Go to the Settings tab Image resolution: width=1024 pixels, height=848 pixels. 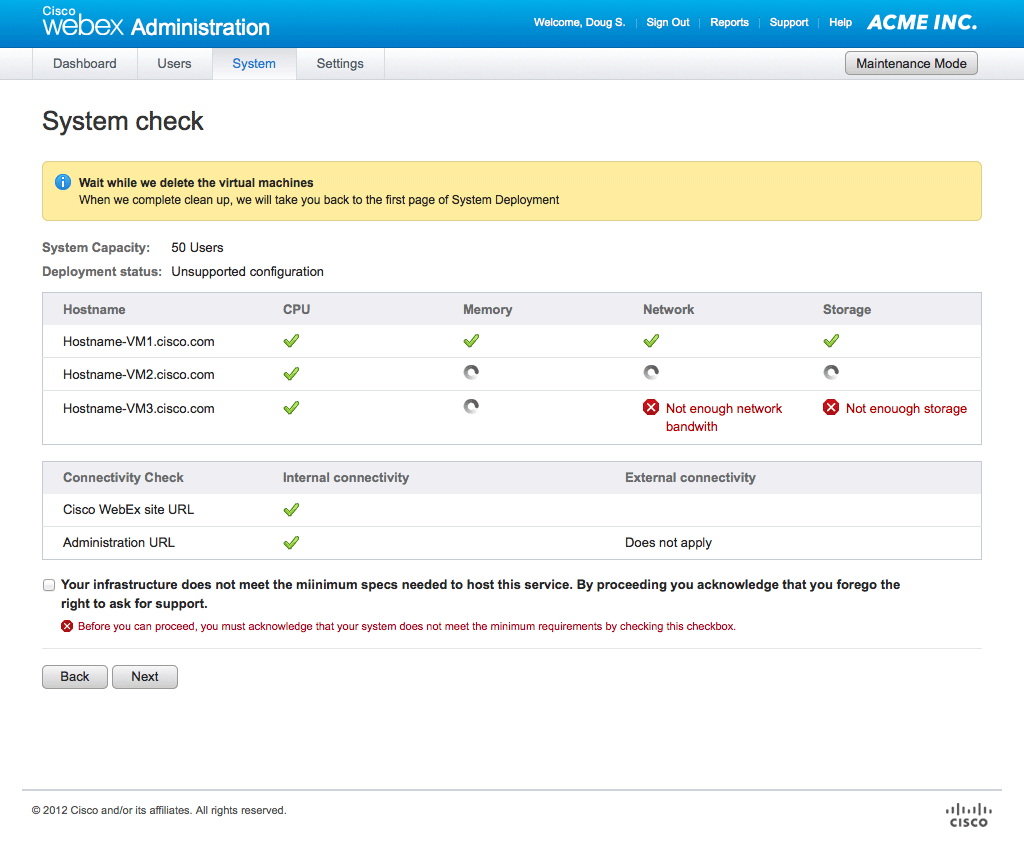point(340,64)
